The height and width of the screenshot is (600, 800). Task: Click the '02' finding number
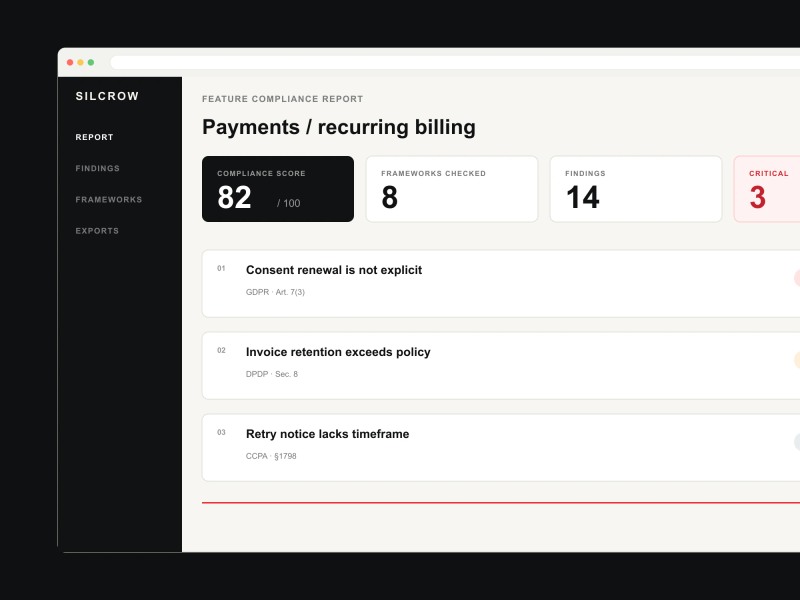[x=221, y=351]
